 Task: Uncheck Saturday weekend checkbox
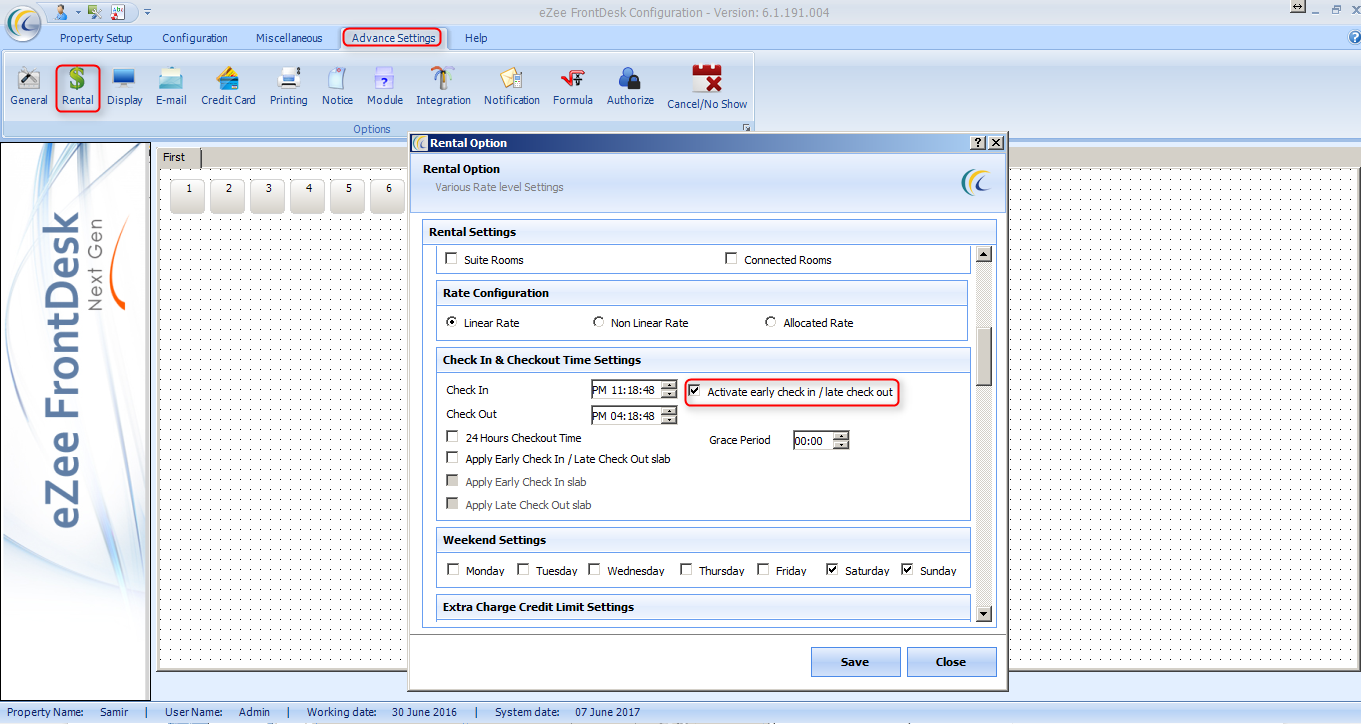(x=832, y=570)
